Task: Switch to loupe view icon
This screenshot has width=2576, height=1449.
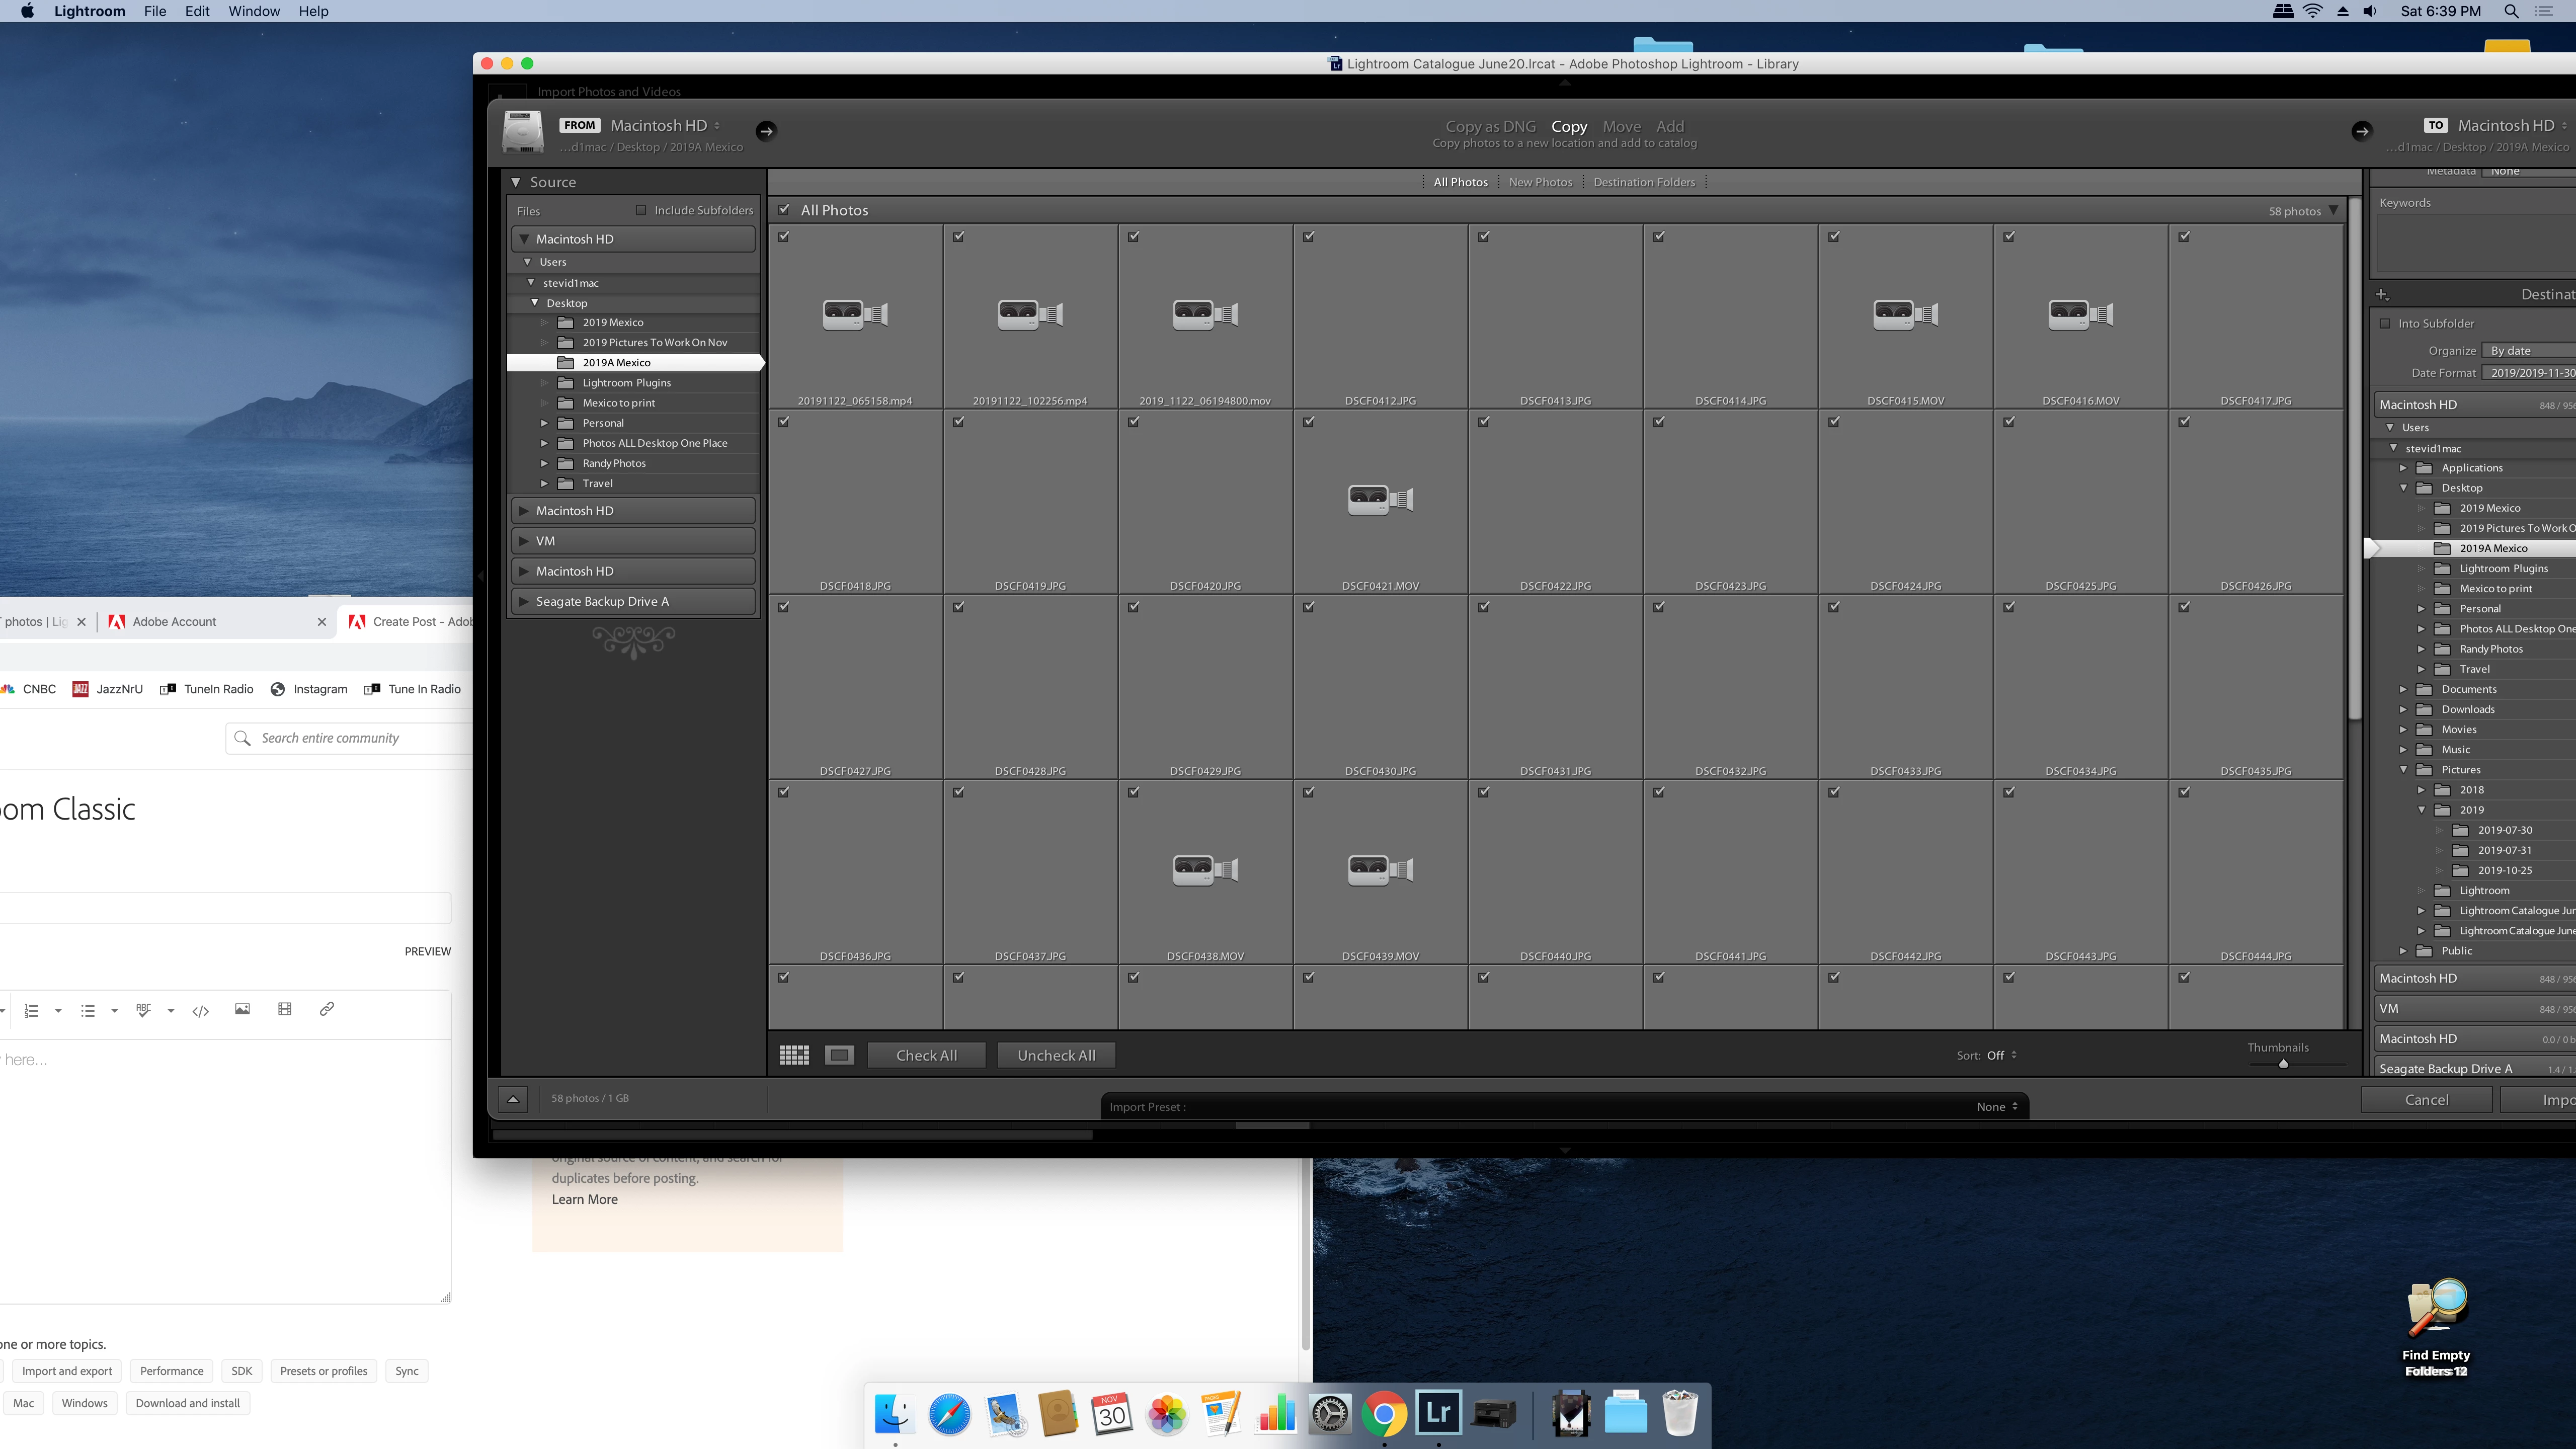Action: (840, 1055)
